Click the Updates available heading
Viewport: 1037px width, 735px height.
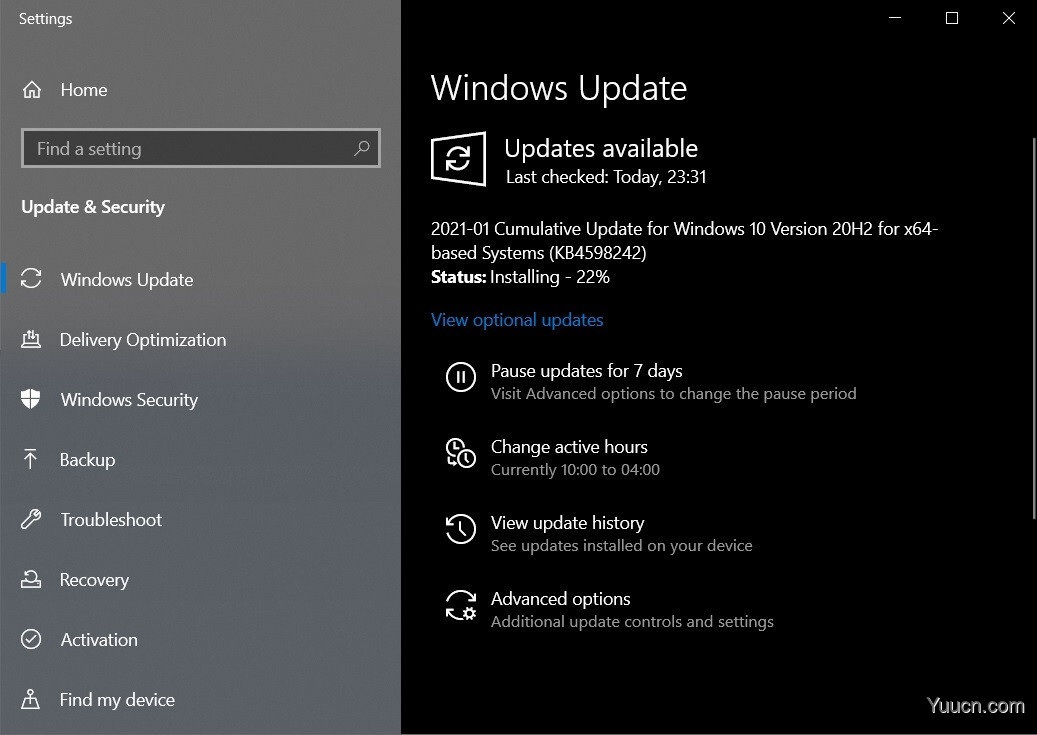tap(601, 149)
